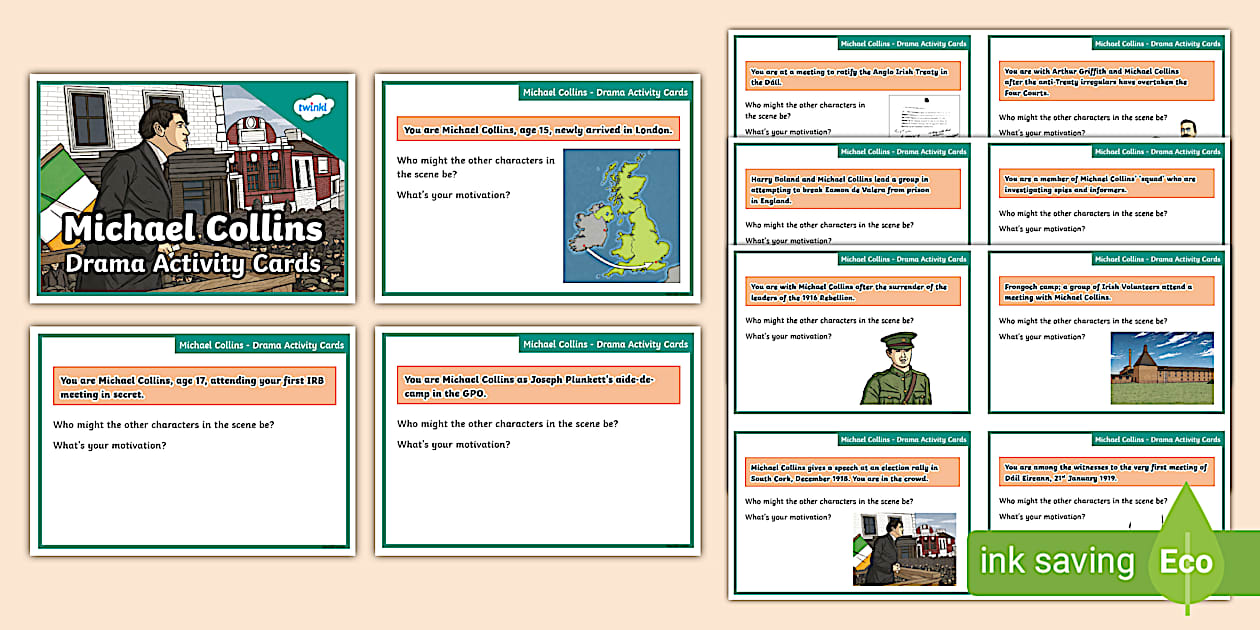1260x630 pixels.
Task: Select the 'first IRB meeting in secret' prompt
Action: point(194,386)
